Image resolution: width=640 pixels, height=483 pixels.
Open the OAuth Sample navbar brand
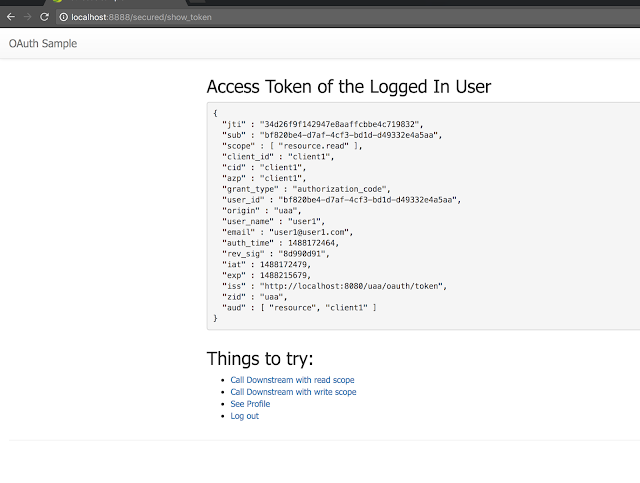click(x=43, y=43)
